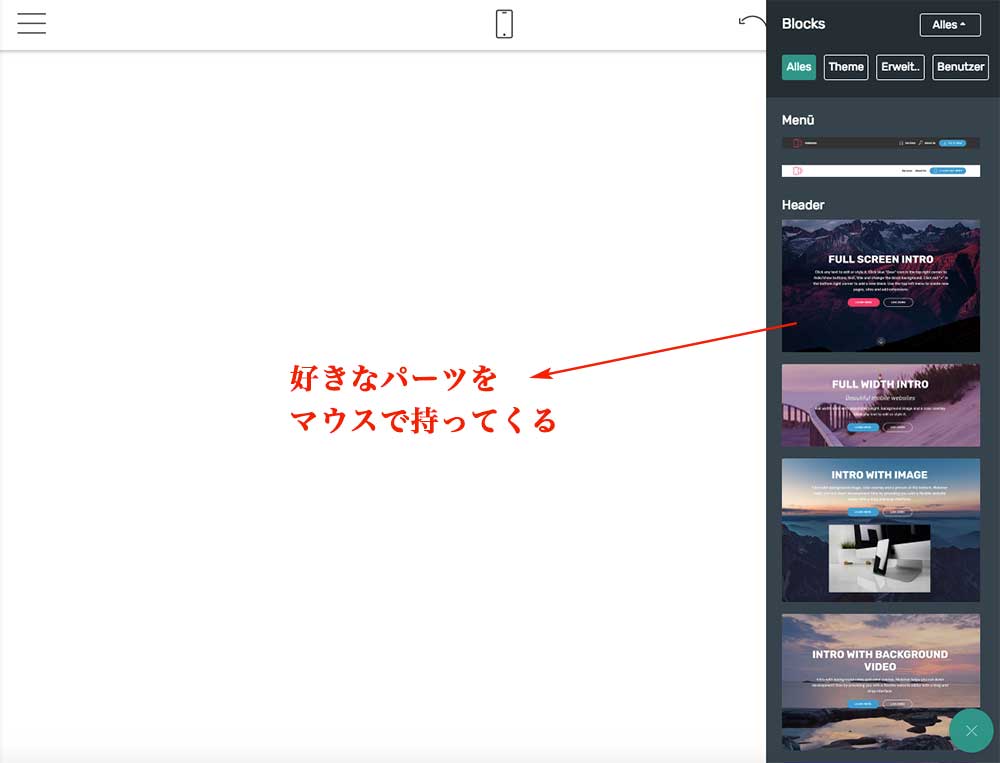Choose the Full Screen Intro header block
This screenshot has width=1000, height=763.
[x=880, y=285]
